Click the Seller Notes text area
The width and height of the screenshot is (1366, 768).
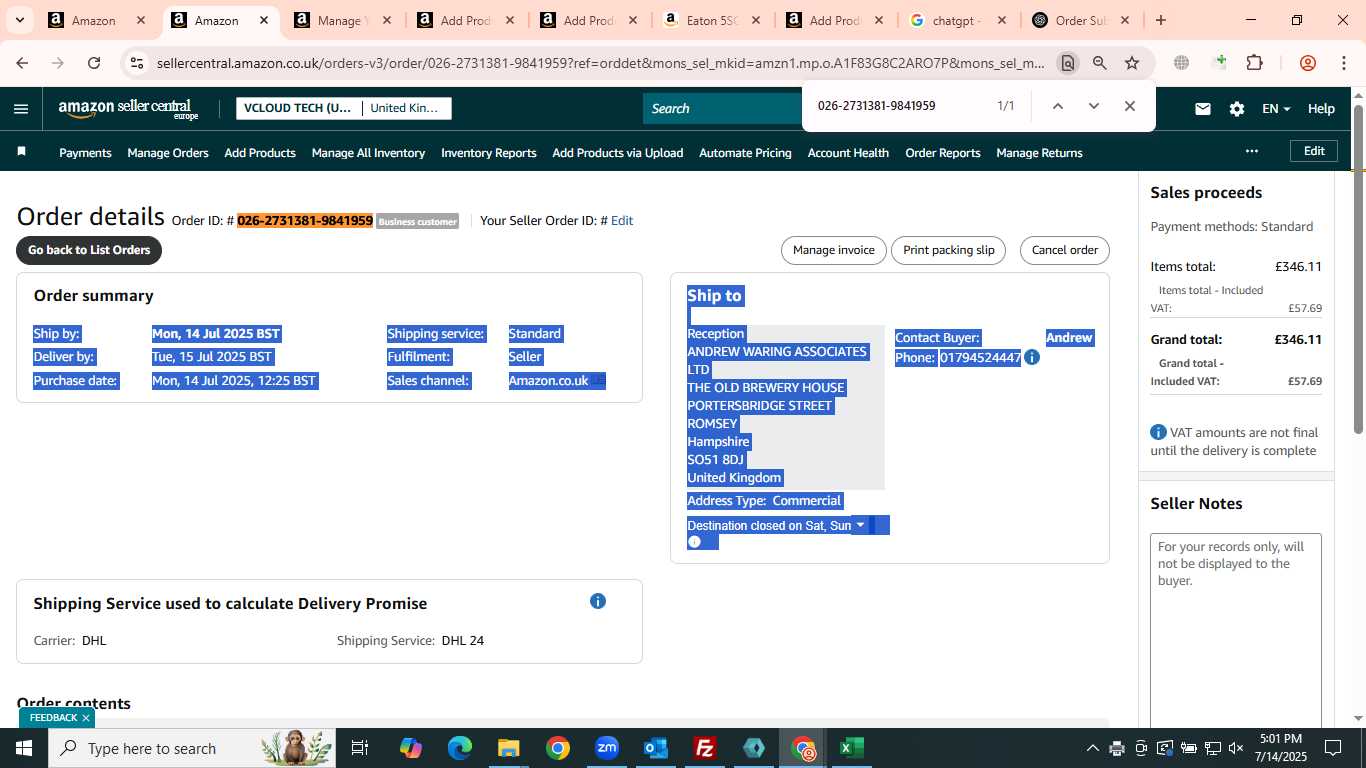[1236, 633]
